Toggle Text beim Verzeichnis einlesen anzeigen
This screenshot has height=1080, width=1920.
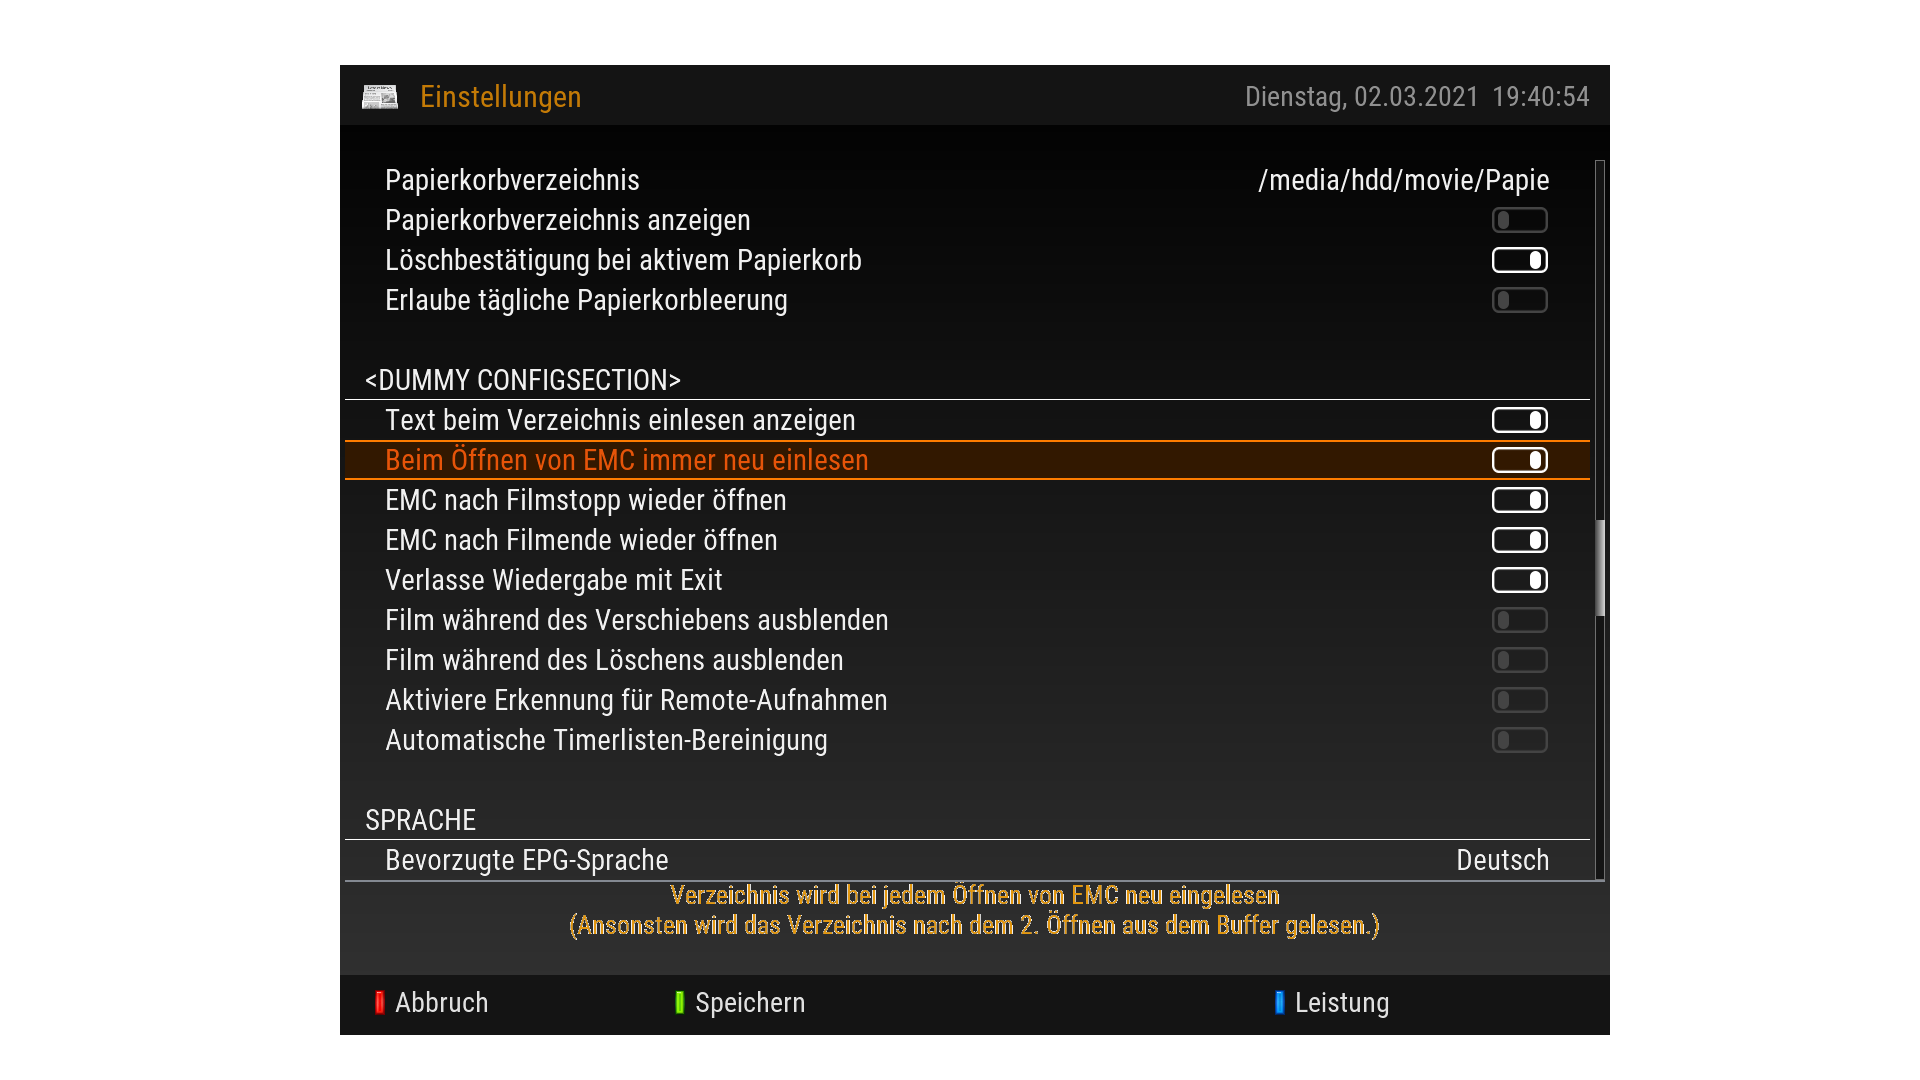1519,420
